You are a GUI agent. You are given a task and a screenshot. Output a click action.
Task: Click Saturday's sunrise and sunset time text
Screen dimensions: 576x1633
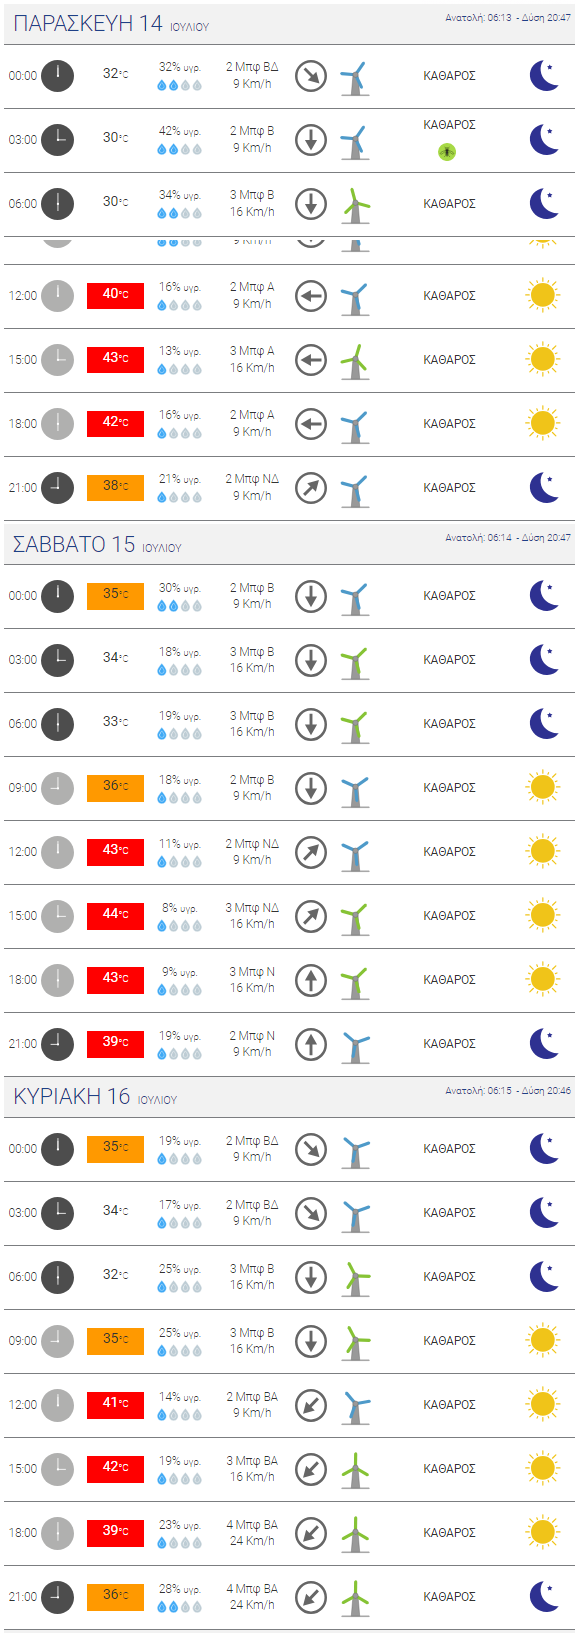508,537
